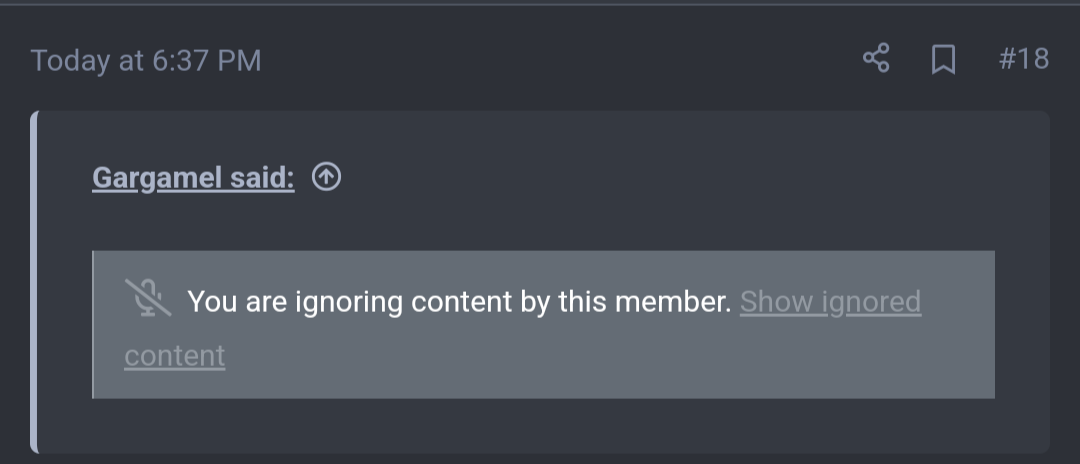Image resolution: width=1080 pixels, height=464 pixels.
Task: Click the up-arrow icon beside Gargamel said
Action: (x=326, y=177)
